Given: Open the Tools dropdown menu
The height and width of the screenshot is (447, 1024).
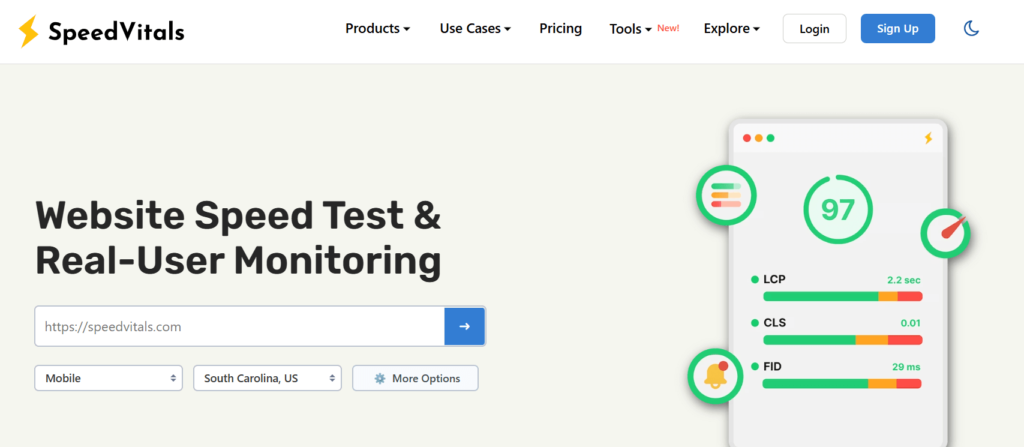Looking at the screenshot, I should coord(630,29).
